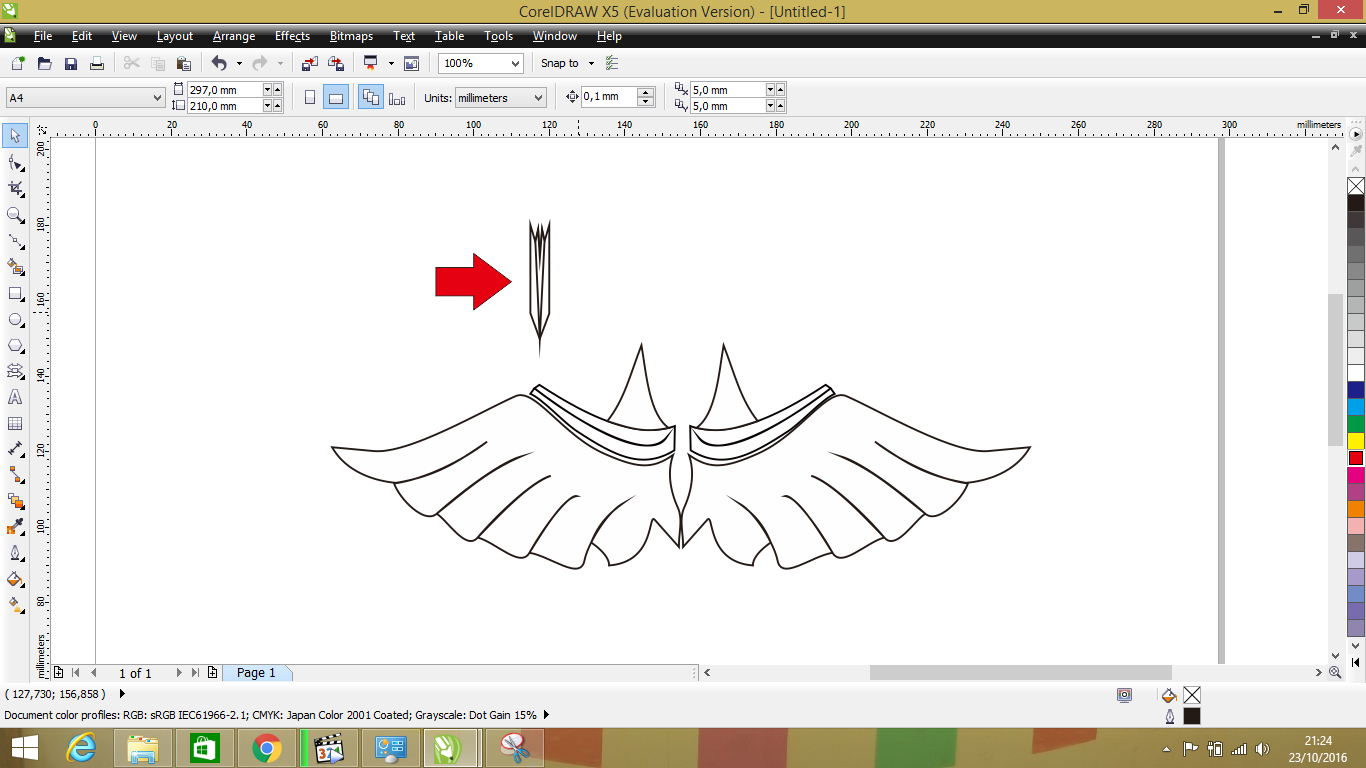
Task: Go to the next page arrow
Action: tap(179, 673)
